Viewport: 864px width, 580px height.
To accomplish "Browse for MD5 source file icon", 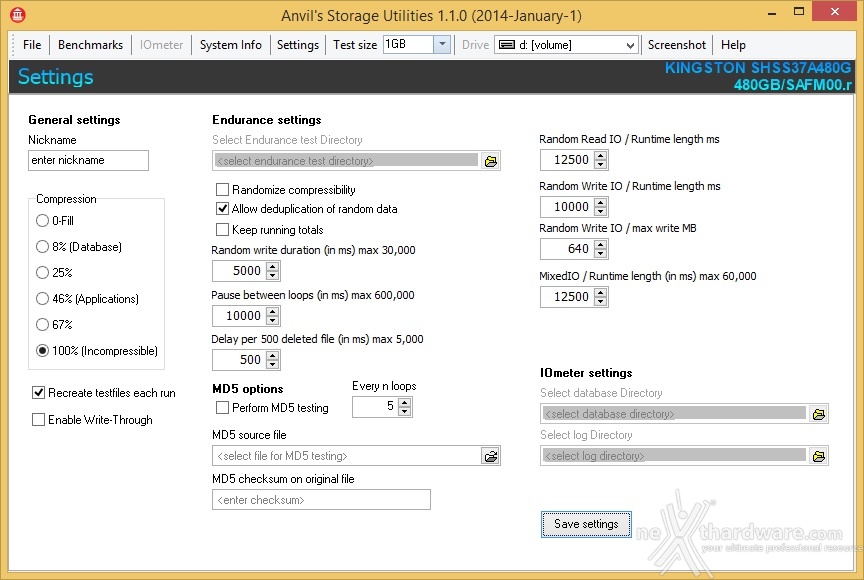I will [490, 456].
